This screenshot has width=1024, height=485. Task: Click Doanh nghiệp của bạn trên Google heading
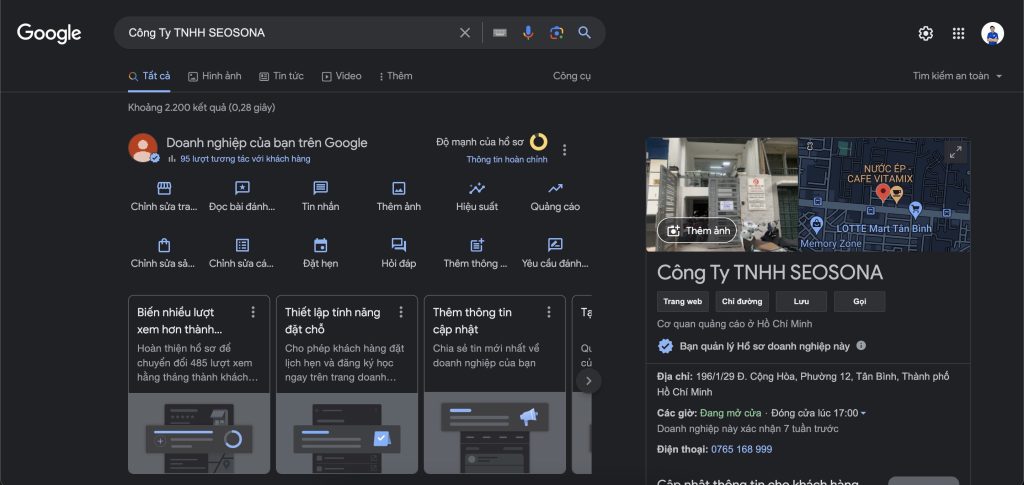[266, 142]
